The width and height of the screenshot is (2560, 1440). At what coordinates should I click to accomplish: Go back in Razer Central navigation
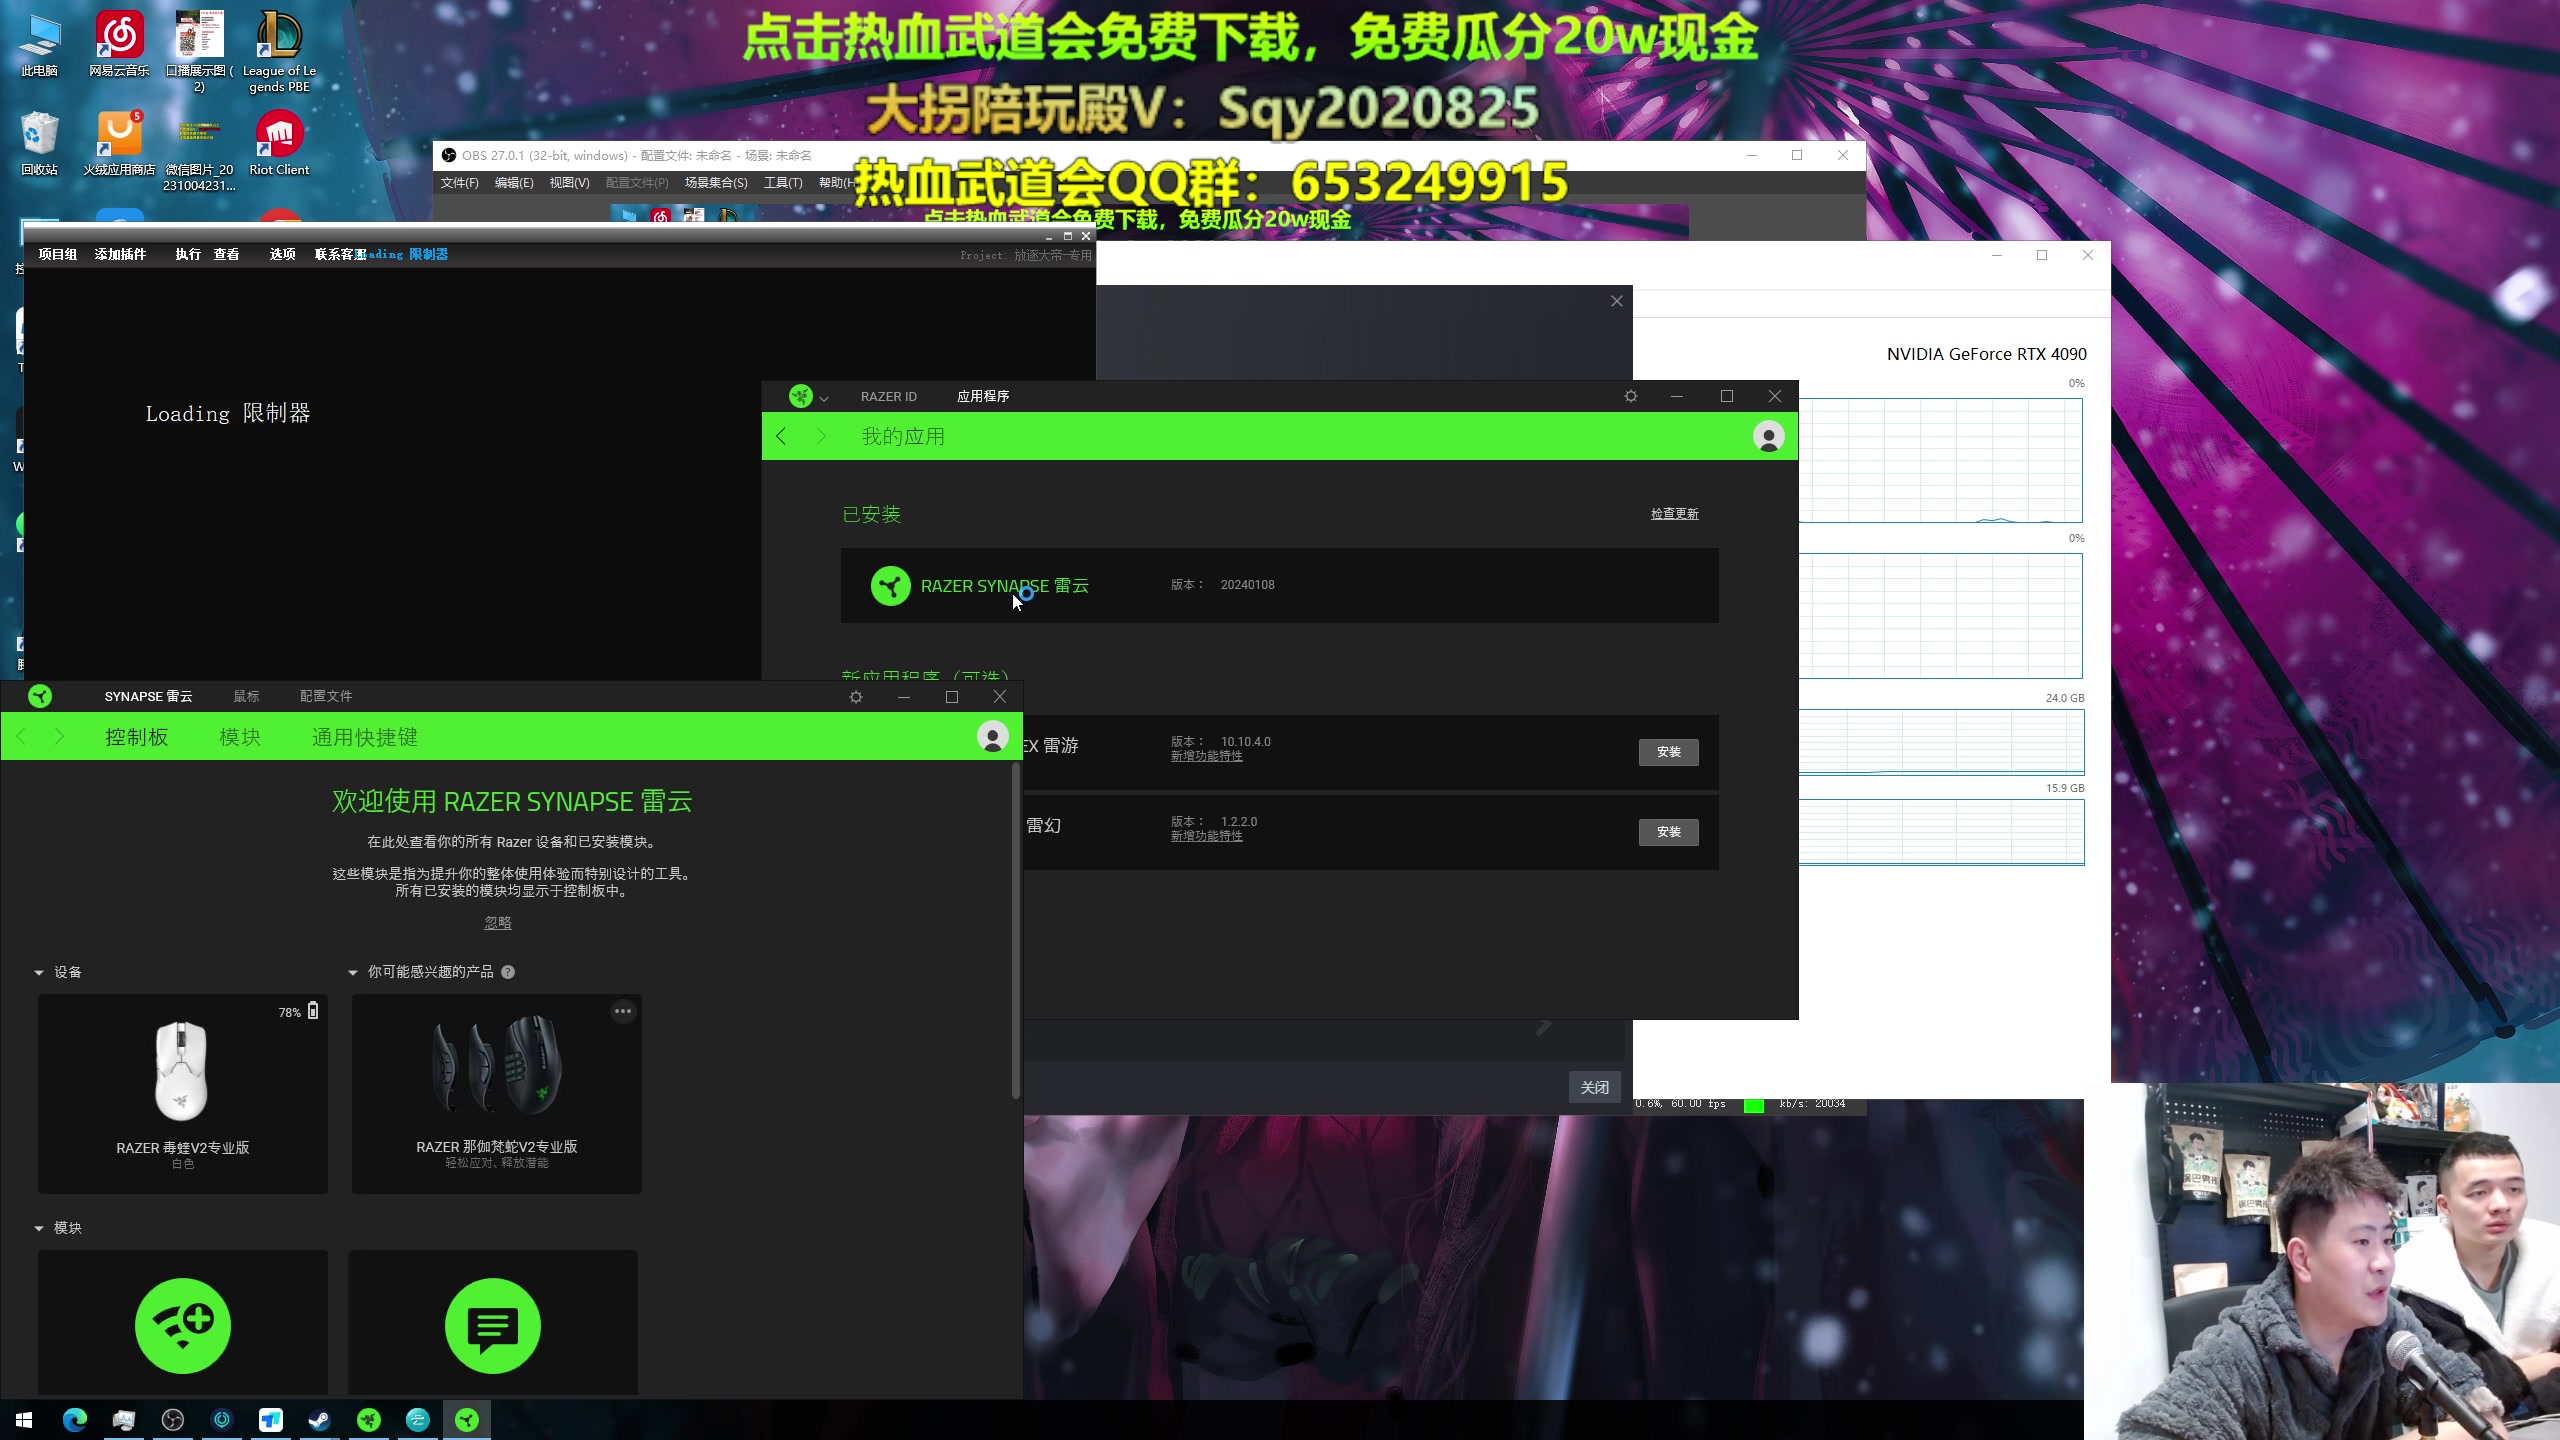coord(781,437)
